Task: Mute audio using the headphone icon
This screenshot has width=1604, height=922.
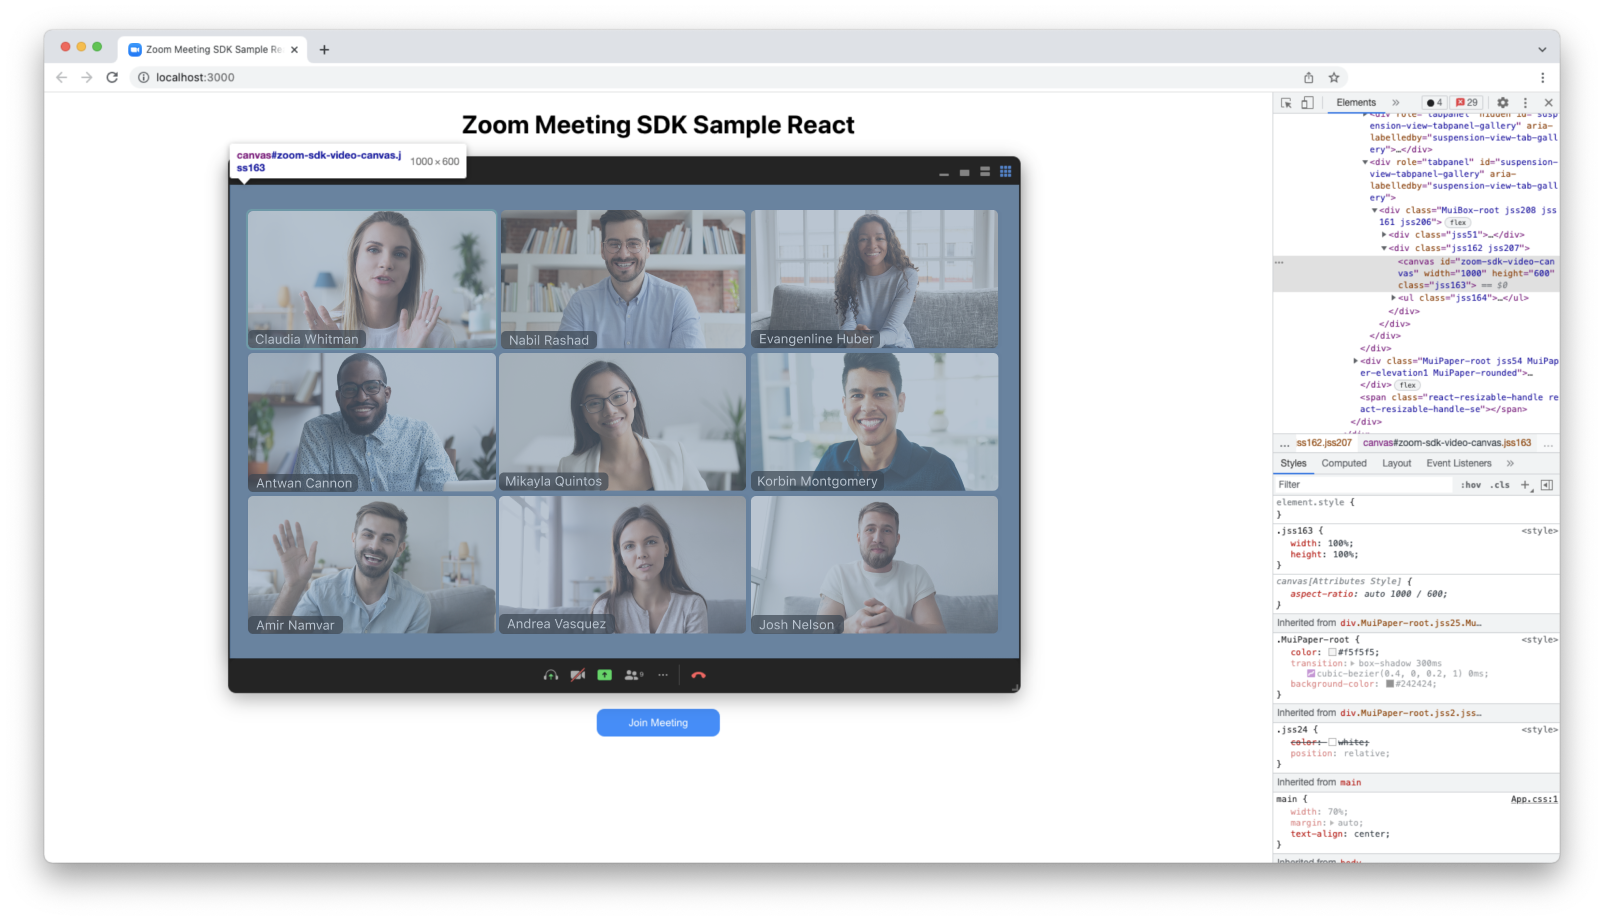Action: [549, 675]
